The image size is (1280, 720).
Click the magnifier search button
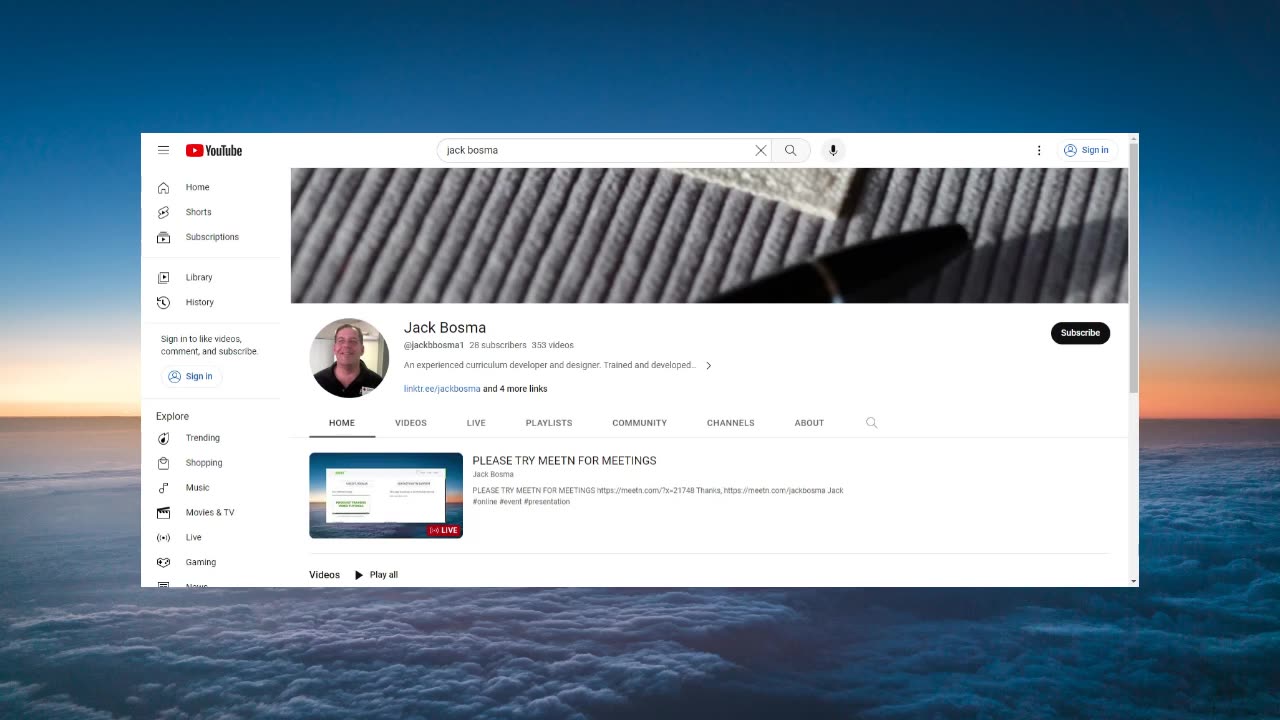point(791,150)
